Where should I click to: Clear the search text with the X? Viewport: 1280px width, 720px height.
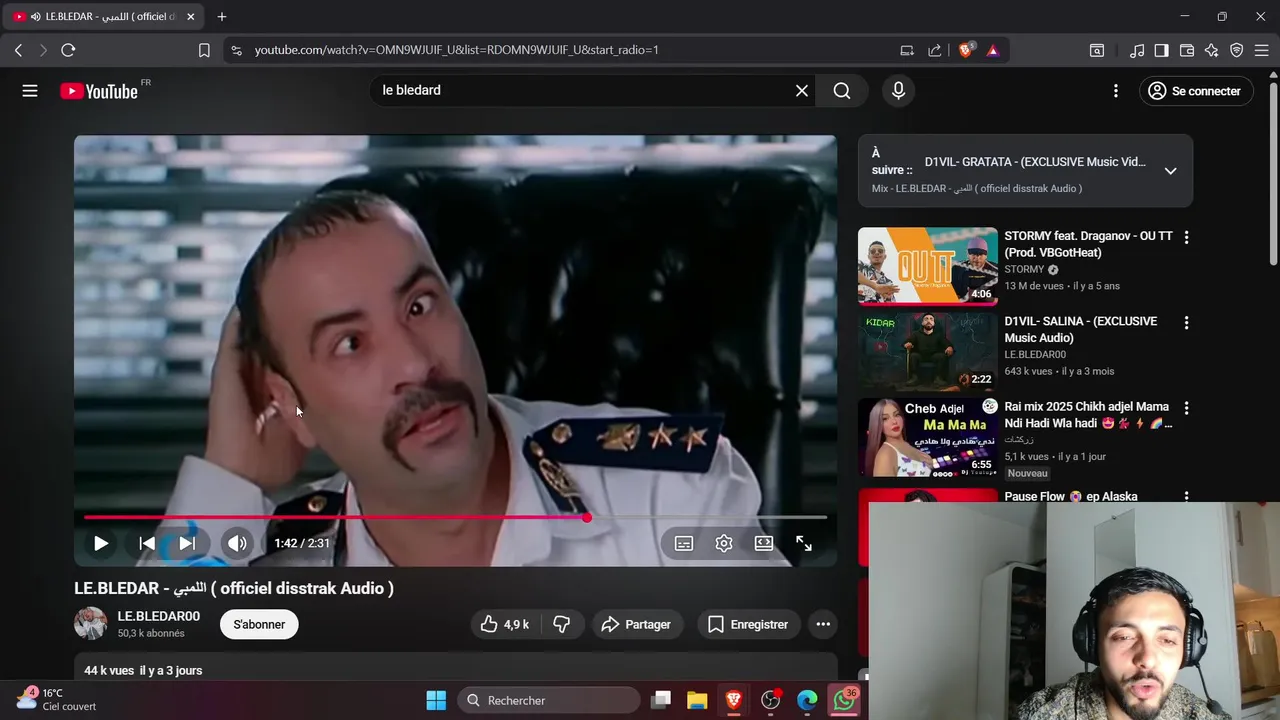coord(802,91)
